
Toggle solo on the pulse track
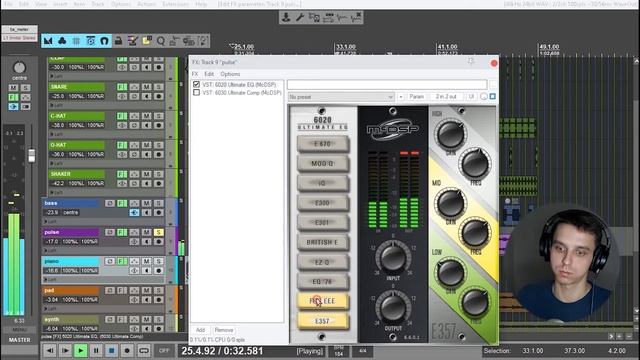click(x=158, y=232)
